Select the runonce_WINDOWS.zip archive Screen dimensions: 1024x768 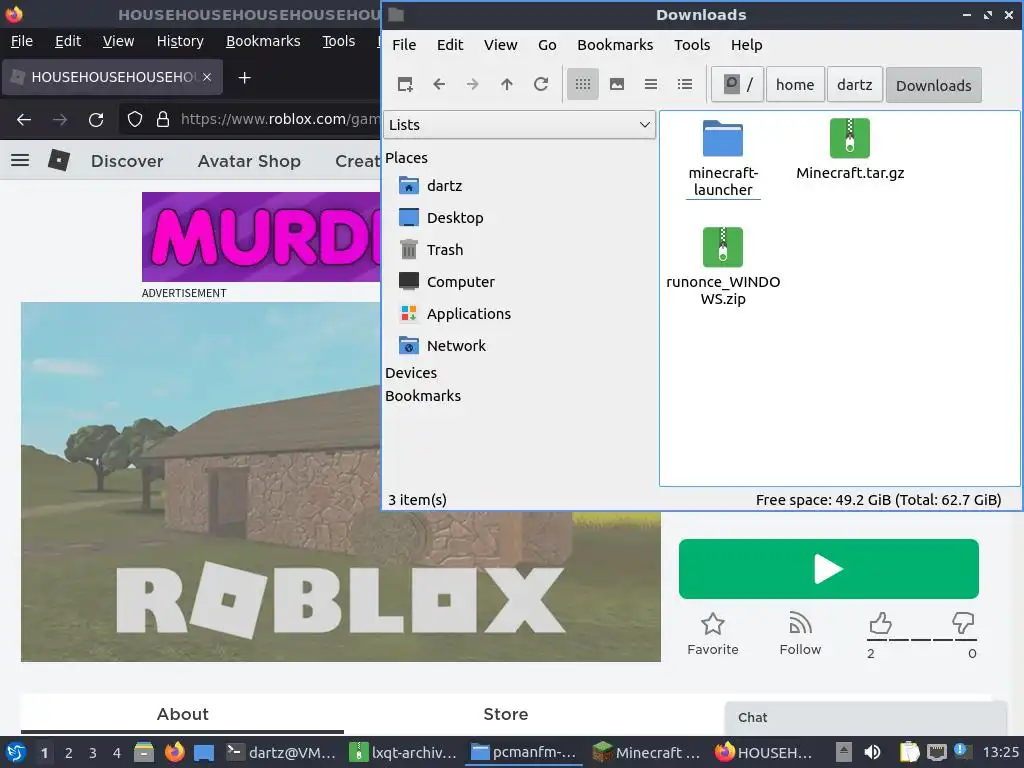[723, 267]
